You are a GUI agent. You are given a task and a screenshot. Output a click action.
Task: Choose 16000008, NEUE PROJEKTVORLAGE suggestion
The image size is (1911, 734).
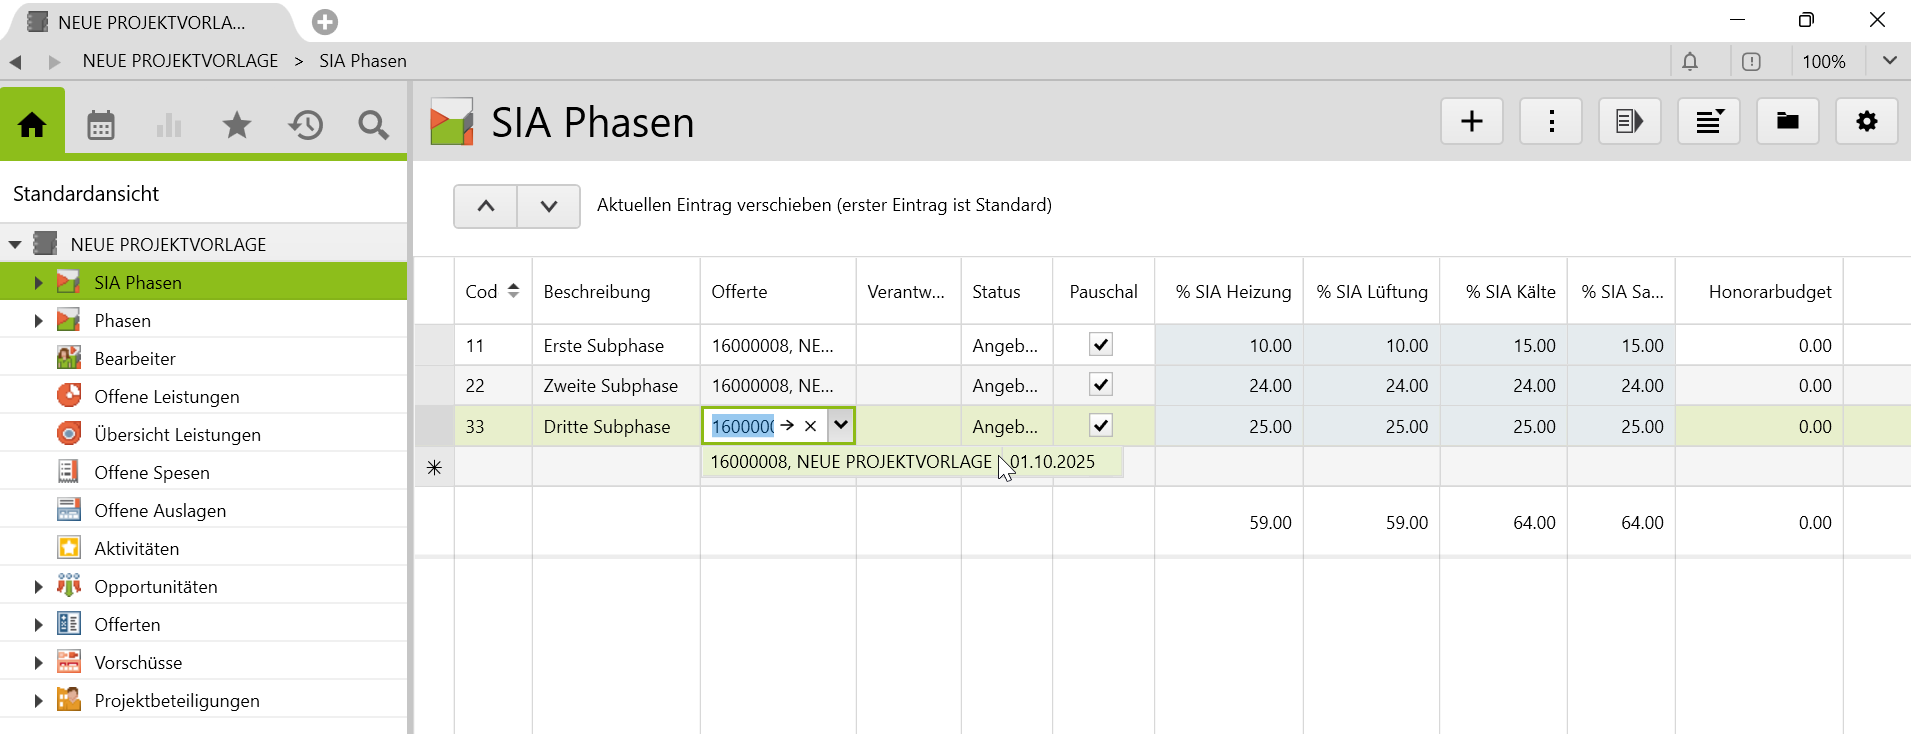pyautogui.click(x=900, y=462)
